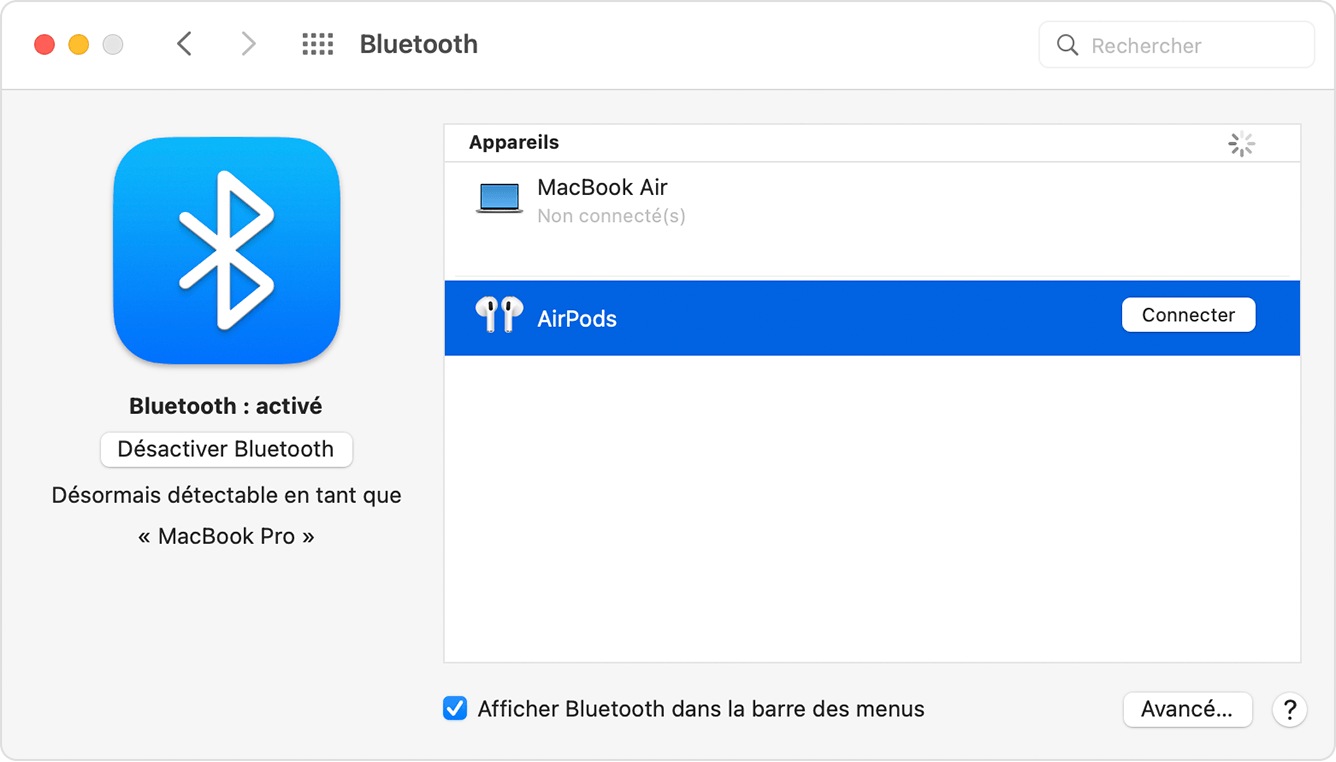1336x762 pixels.
Task: Minimize the window with the yellow button
Action: point(79,44)
